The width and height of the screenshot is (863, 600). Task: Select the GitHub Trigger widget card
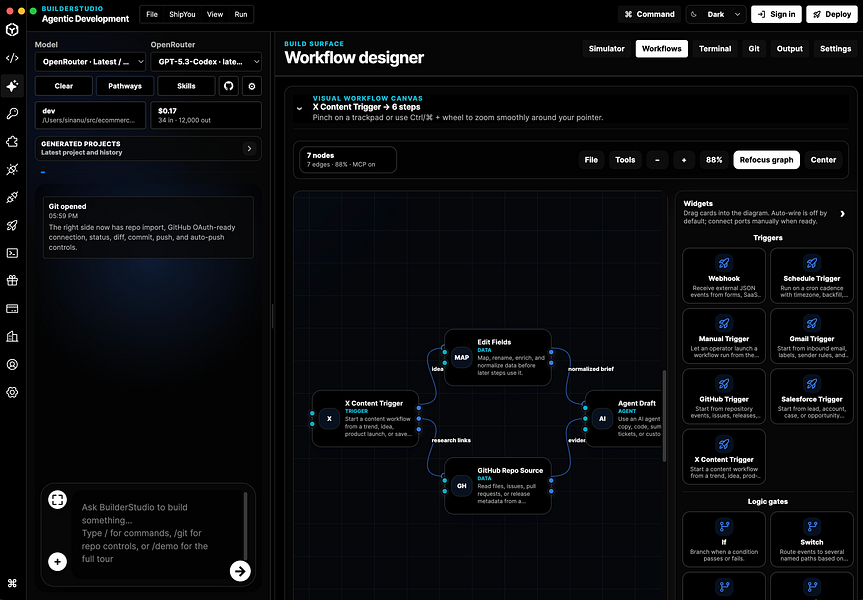point(724,396)
